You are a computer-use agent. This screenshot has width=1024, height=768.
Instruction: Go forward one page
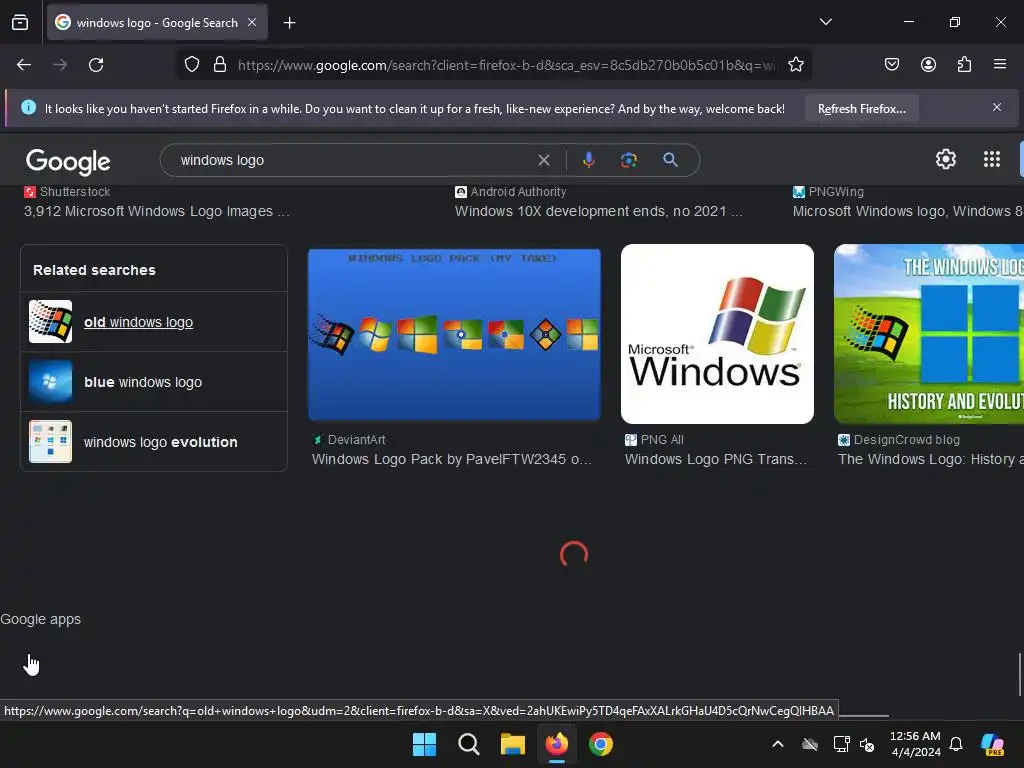(x=60, y=65)
